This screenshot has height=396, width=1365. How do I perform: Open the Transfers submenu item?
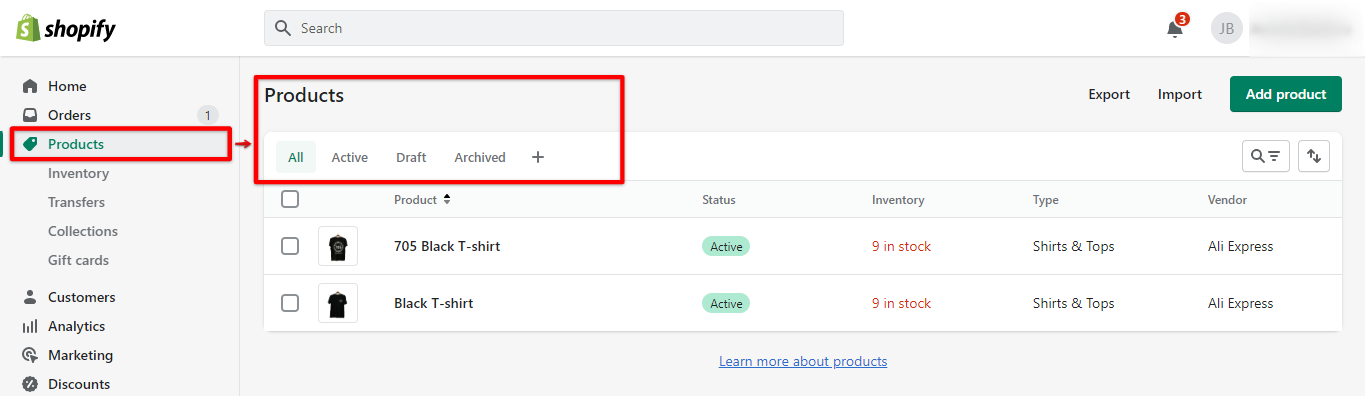coord(76,202)
